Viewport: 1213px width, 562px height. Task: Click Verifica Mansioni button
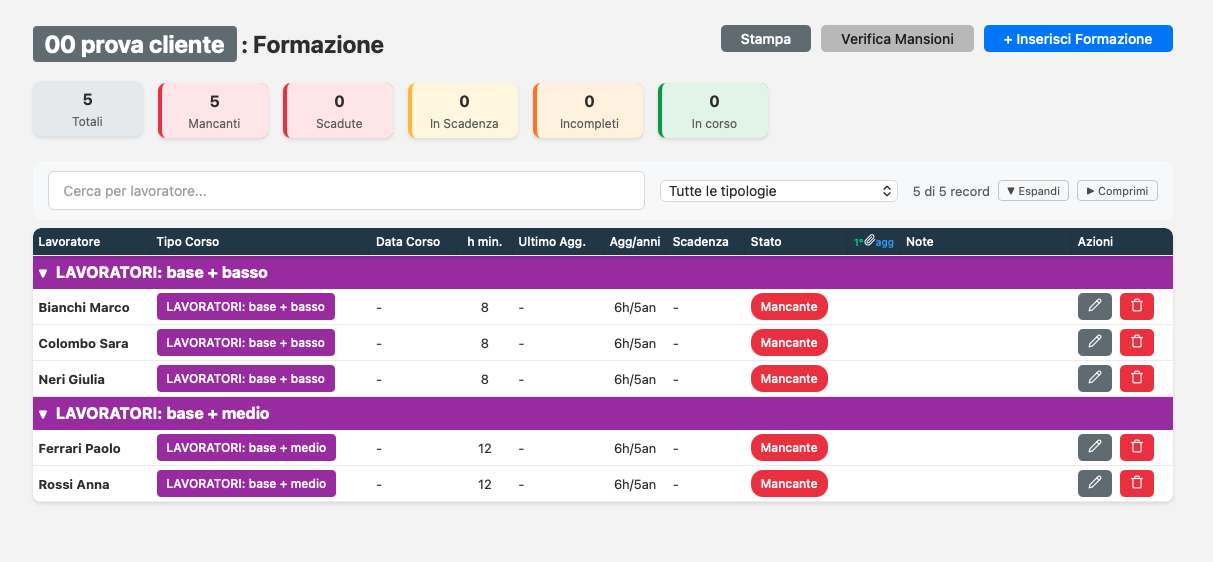pos(897,39)
